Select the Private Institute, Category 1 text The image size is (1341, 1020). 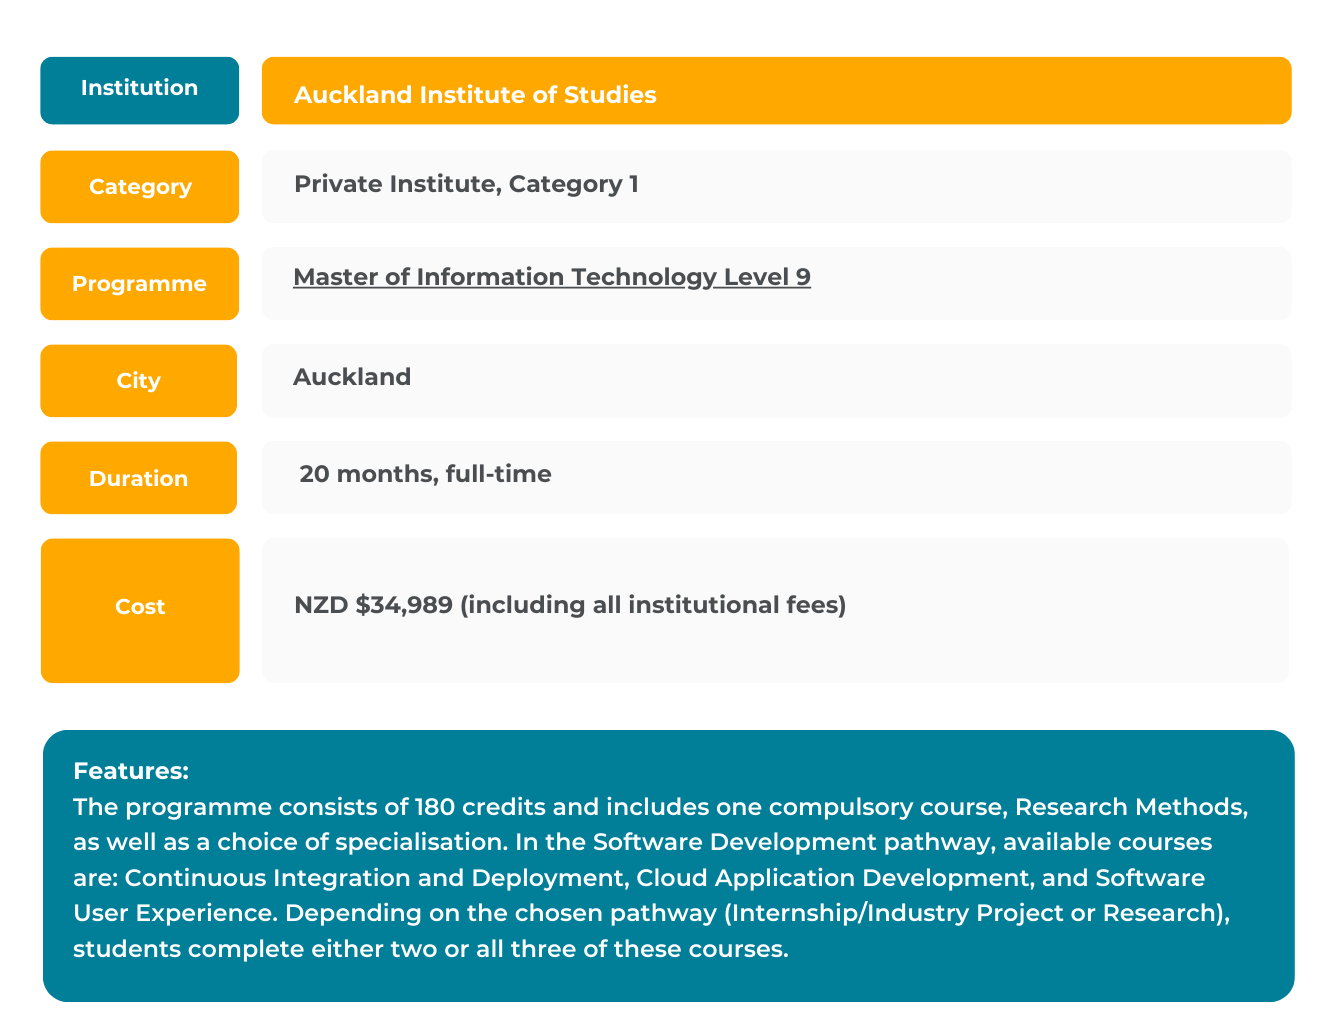(466, 184)
